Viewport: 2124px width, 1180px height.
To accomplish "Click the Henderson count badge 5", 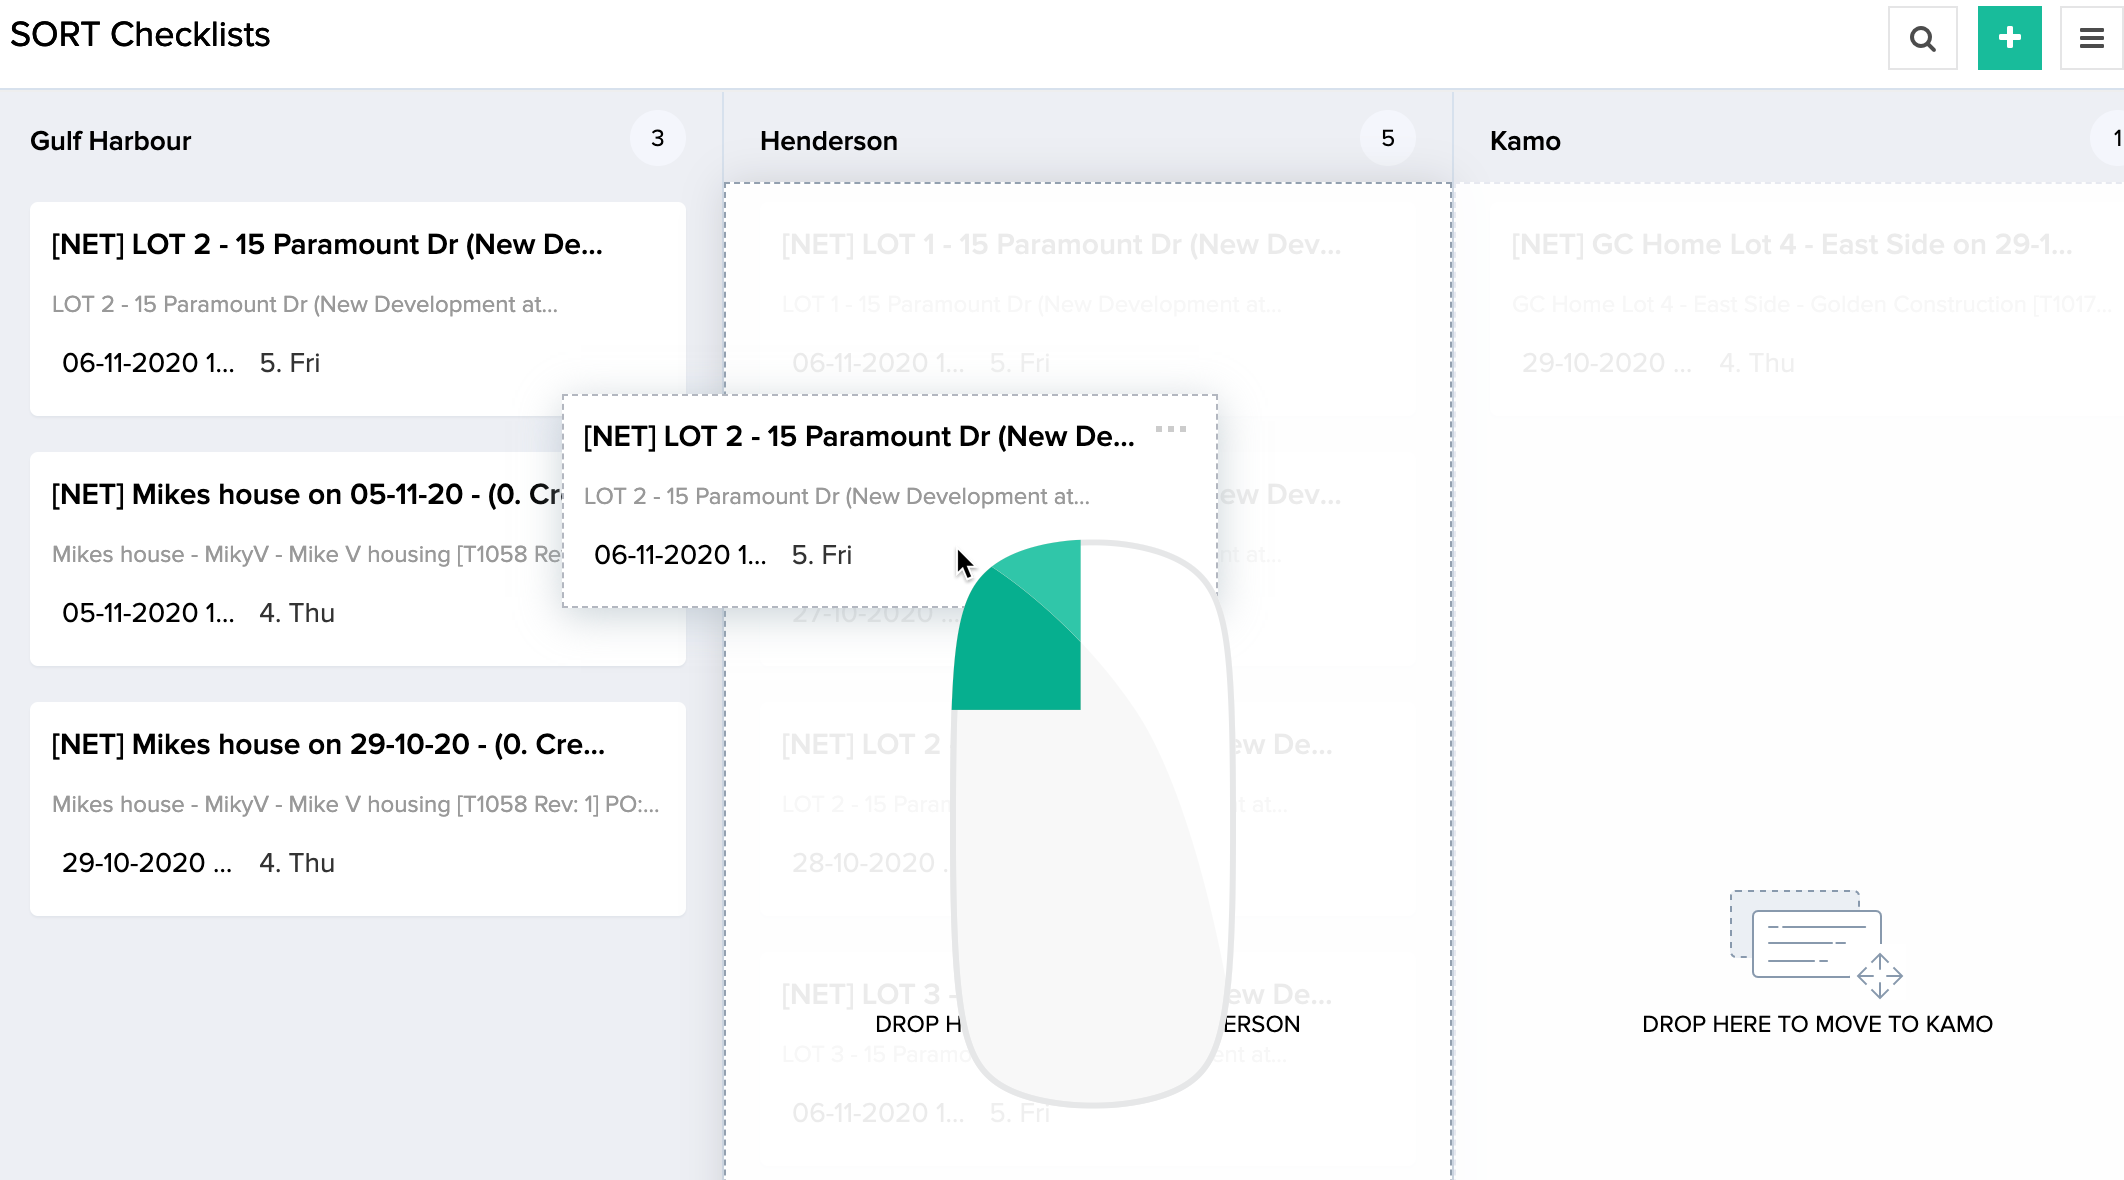I will click(x=1387, y=139).
